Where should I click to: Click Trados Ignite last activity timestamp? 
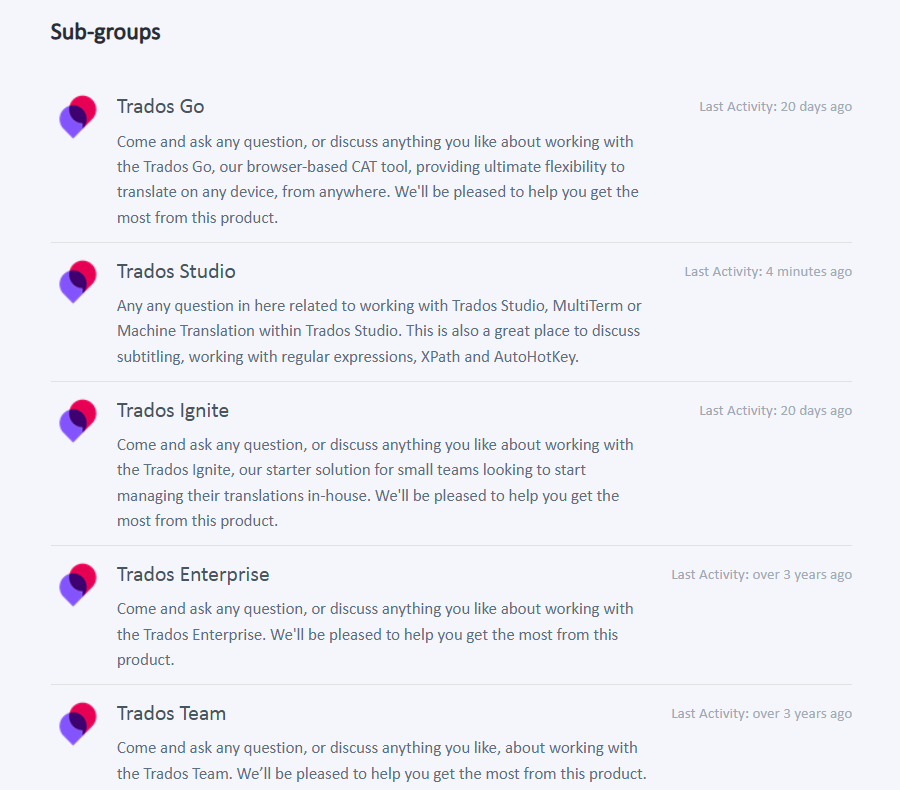tap(775, 411)
